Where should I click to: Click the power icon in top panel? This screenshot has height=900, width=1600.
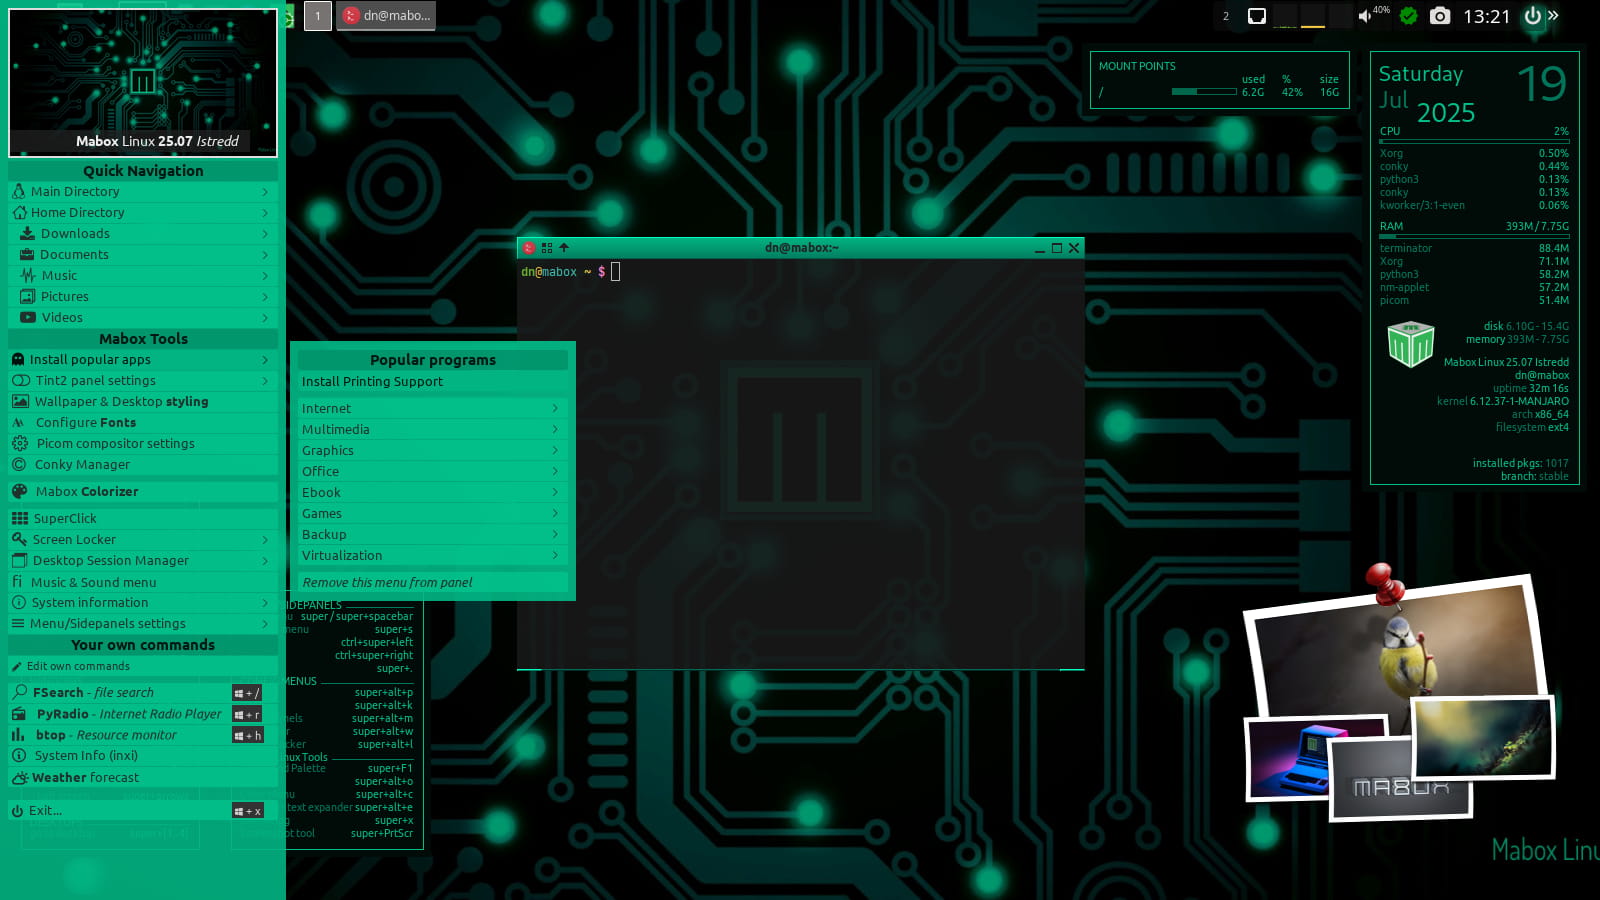pyautogui.click(x=1533, y=16)
